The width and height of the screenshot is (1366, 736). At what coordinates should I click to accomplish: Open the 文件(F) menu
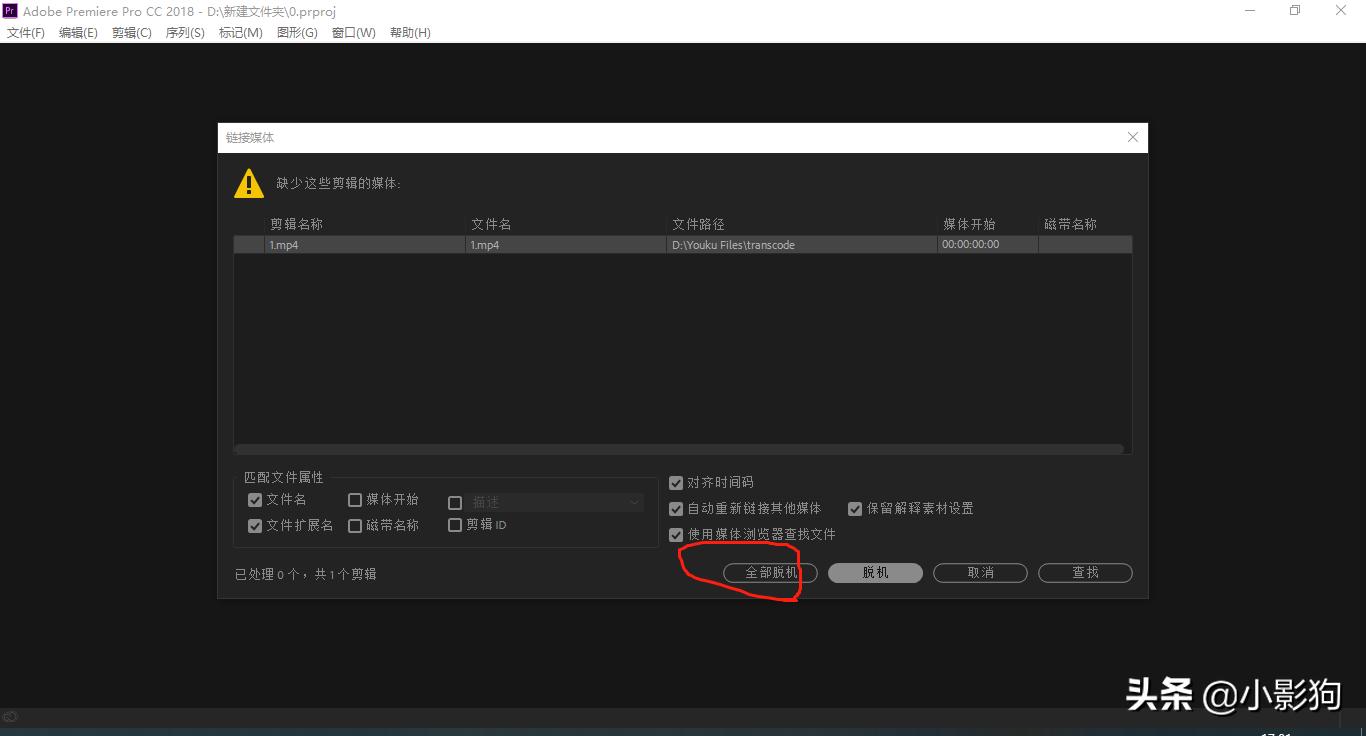tap(25, 32)
